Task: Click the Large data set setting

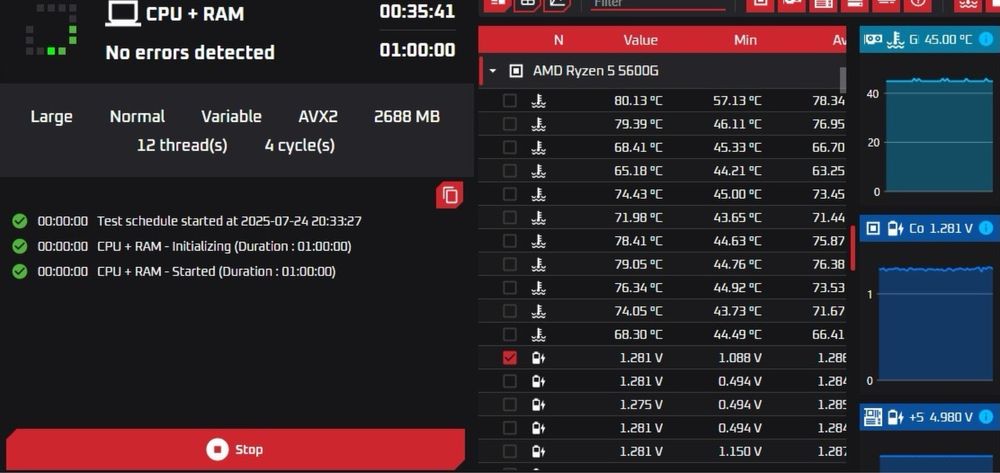Action: pyautogui.click(x=52, y=117)
